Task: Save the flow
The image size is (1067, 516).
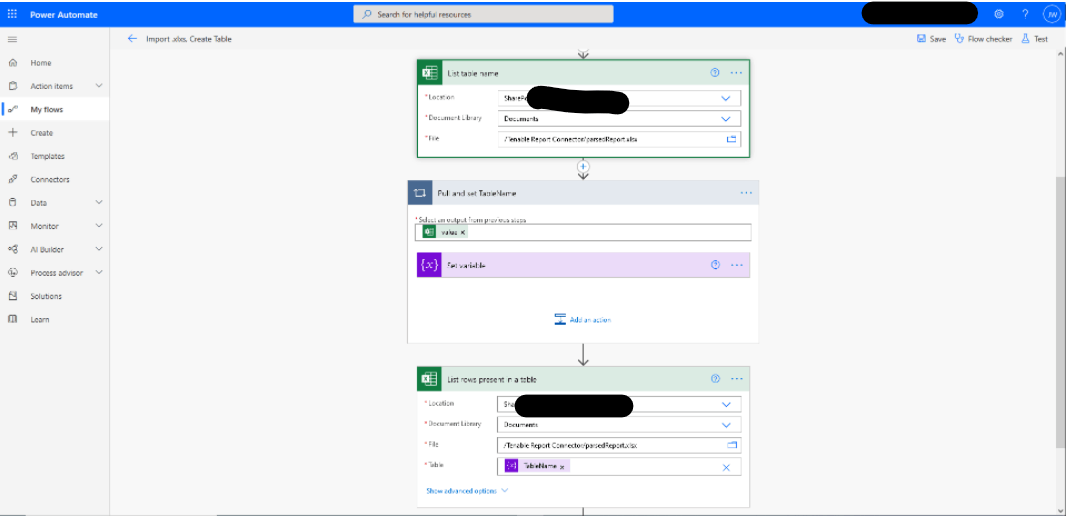Action: [x=931, y=39]
